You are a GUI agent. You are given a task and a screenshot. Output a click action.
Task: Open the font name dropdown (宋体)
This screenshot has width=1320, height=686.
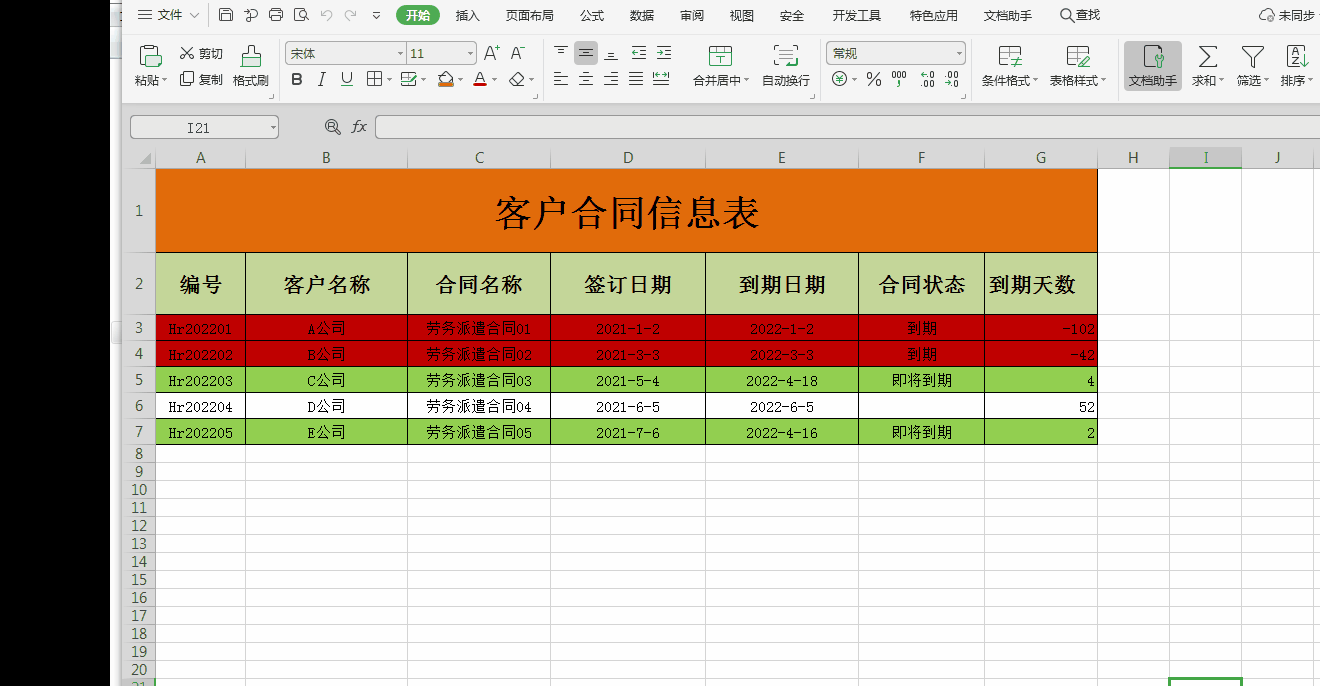point(400,54)
